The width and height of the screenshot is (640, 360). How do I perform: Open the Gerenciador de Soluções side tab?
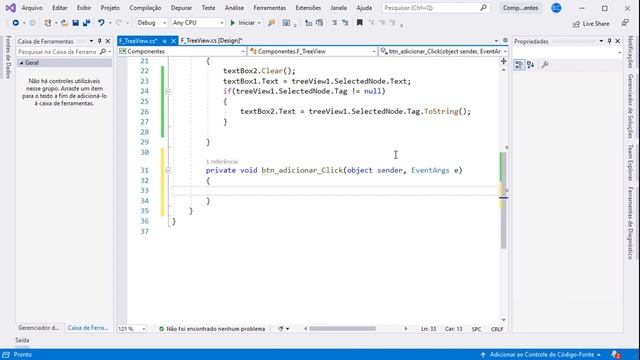click(631, 106)
